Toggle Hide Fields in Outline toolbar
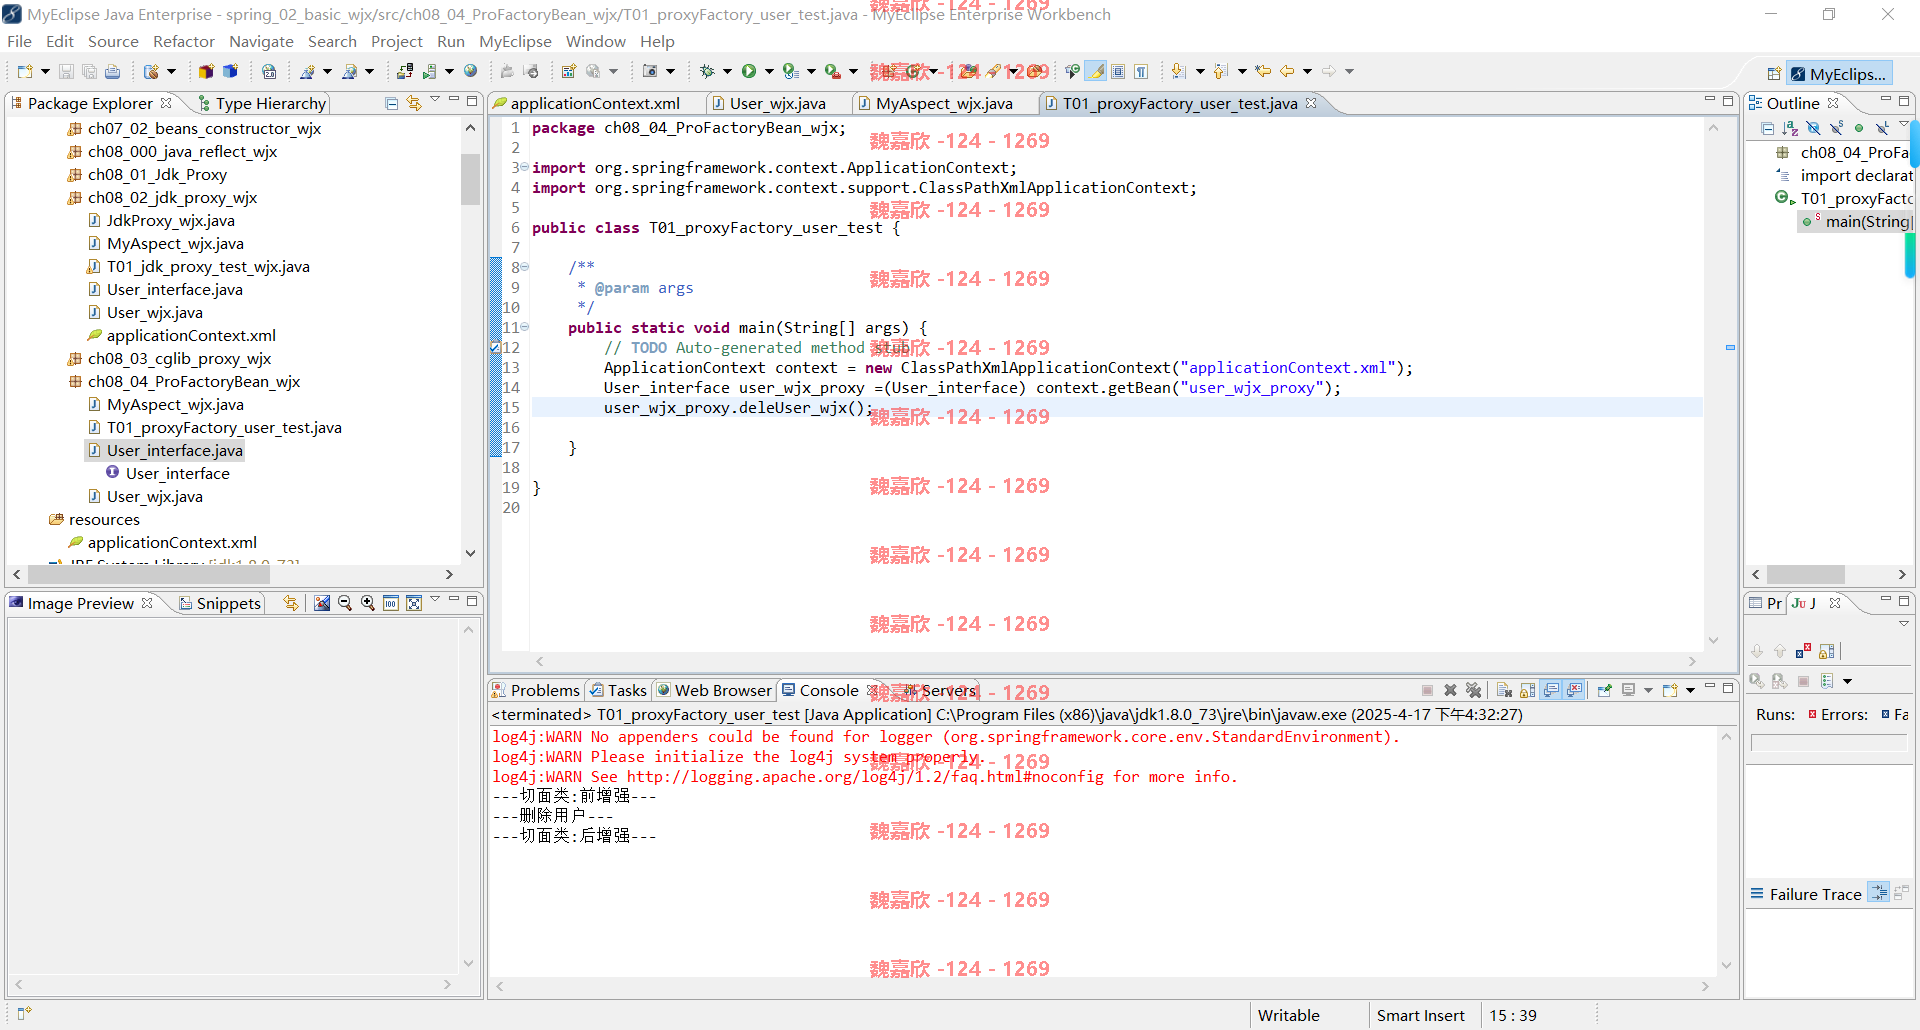Screen dimensions: 1920x1030 [1813, 128]
